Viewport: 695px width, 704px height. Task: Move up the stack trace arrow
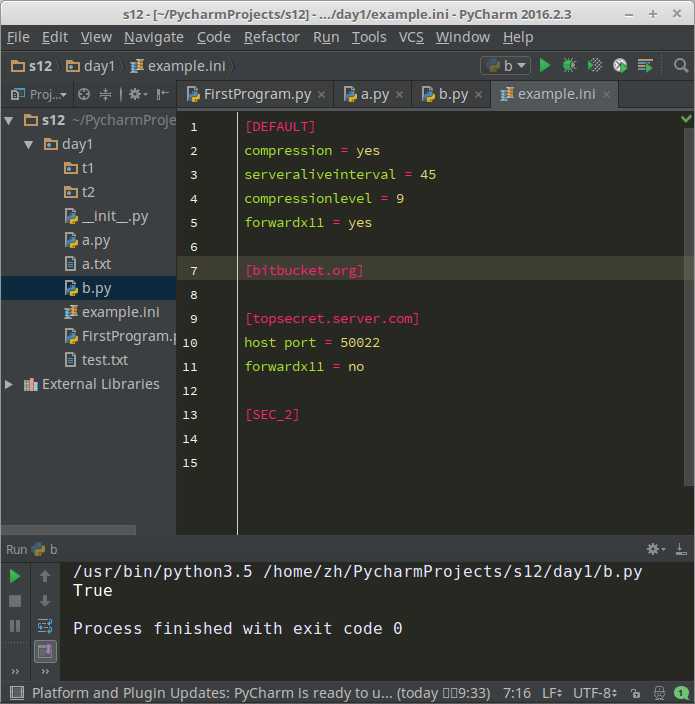coord(45,576)
